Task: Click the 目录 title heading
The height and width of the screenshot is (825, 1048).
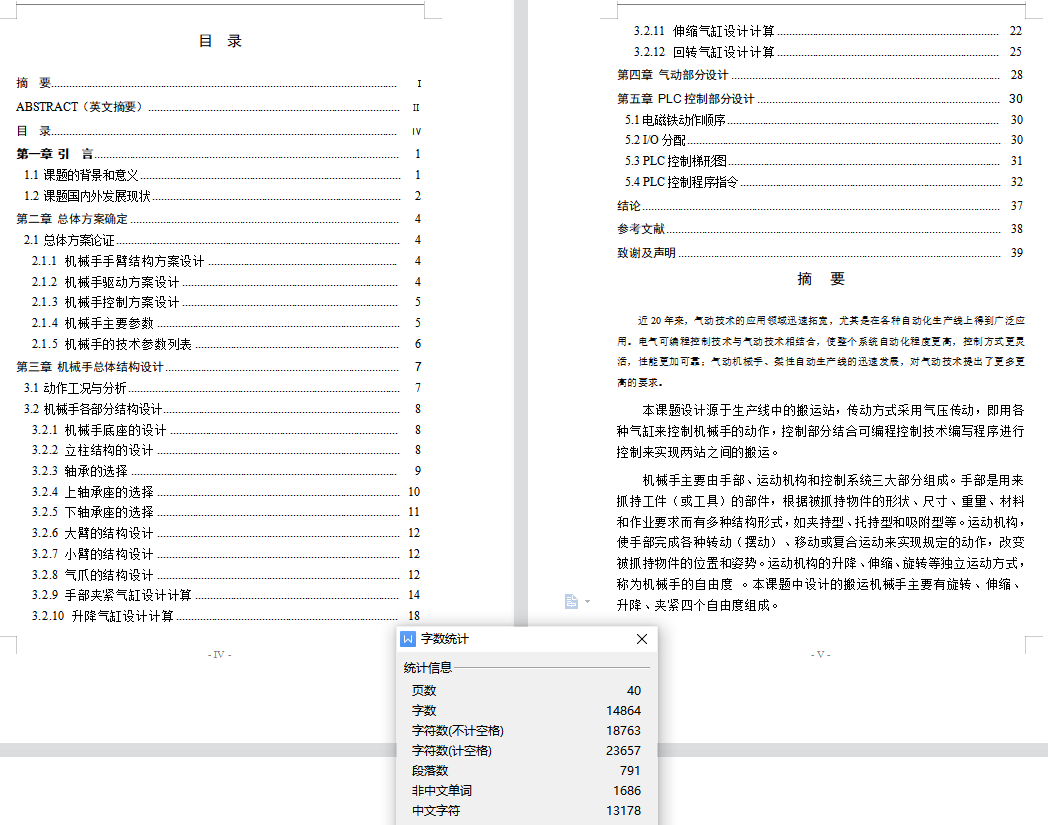Action: pos(221,41)
